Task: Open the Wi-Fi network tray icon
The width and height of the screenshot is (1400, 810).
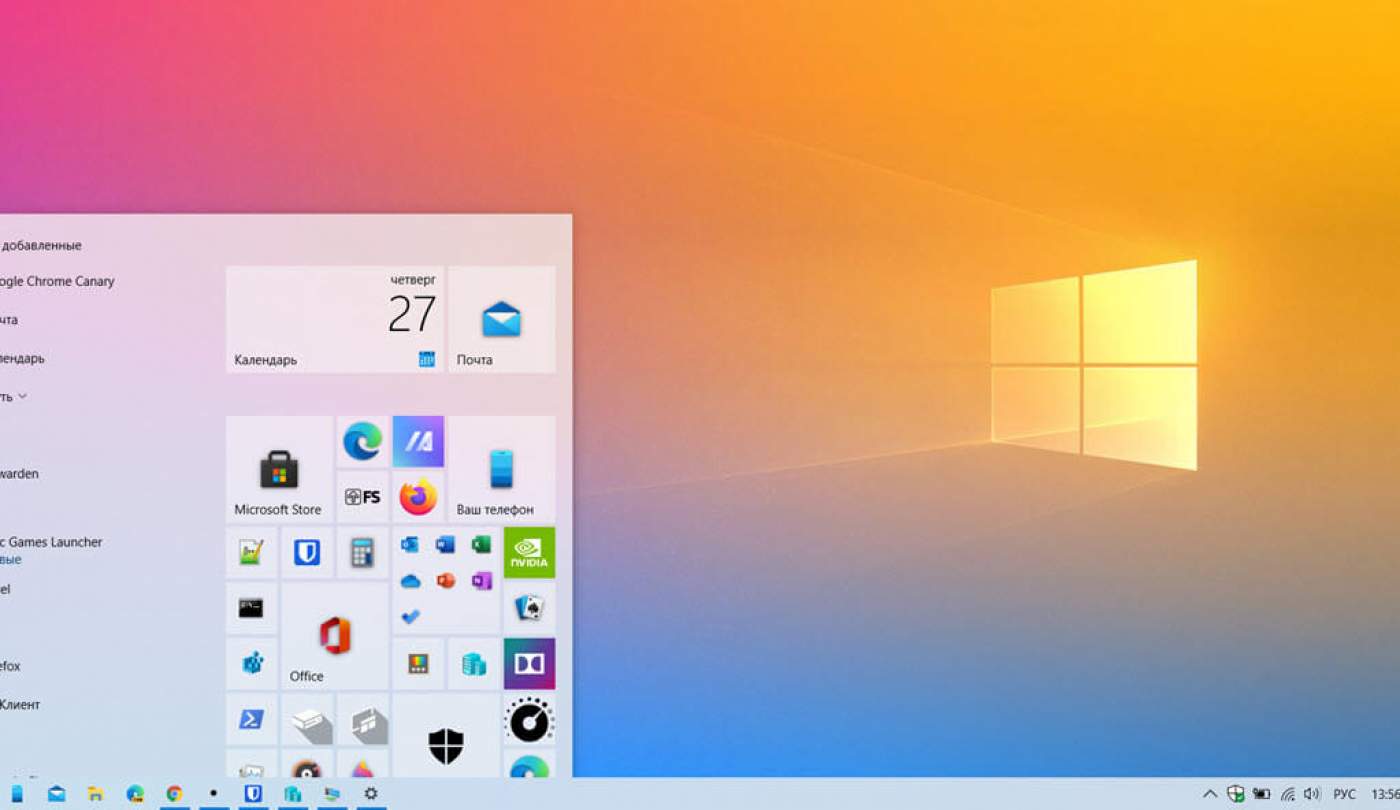Action: tap(1288, 794)
